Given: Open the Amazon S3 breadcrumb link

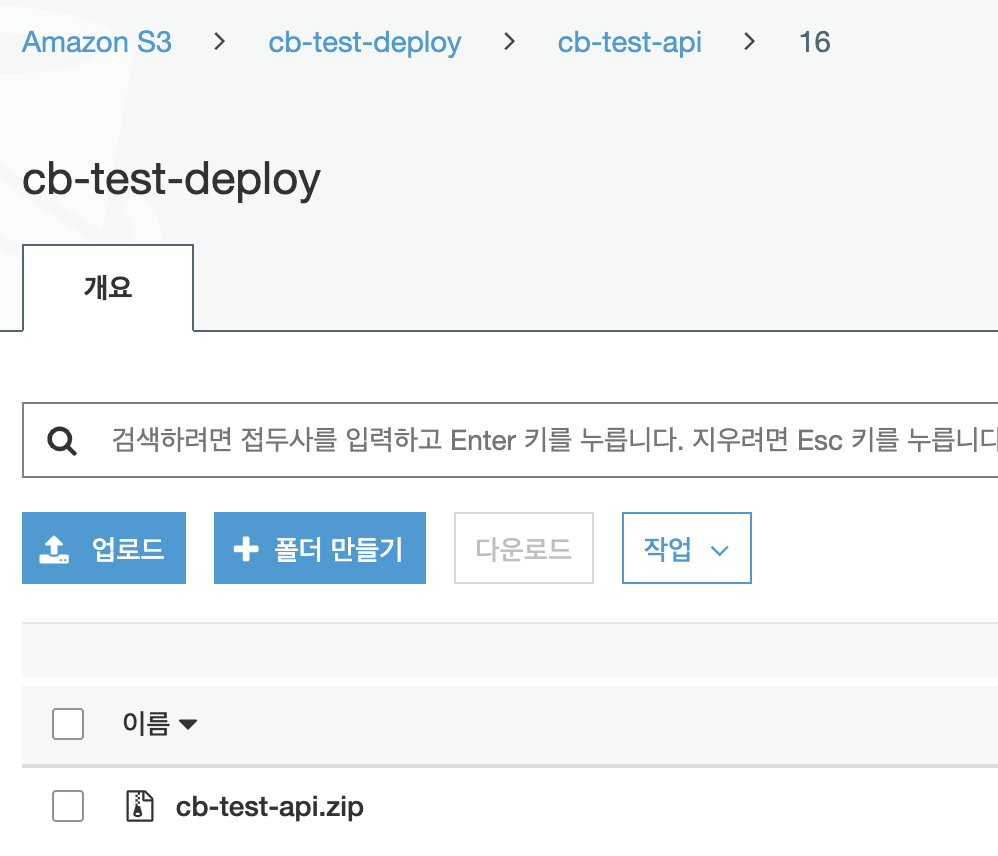Looking at the screenshot, I should click(97, 42).
